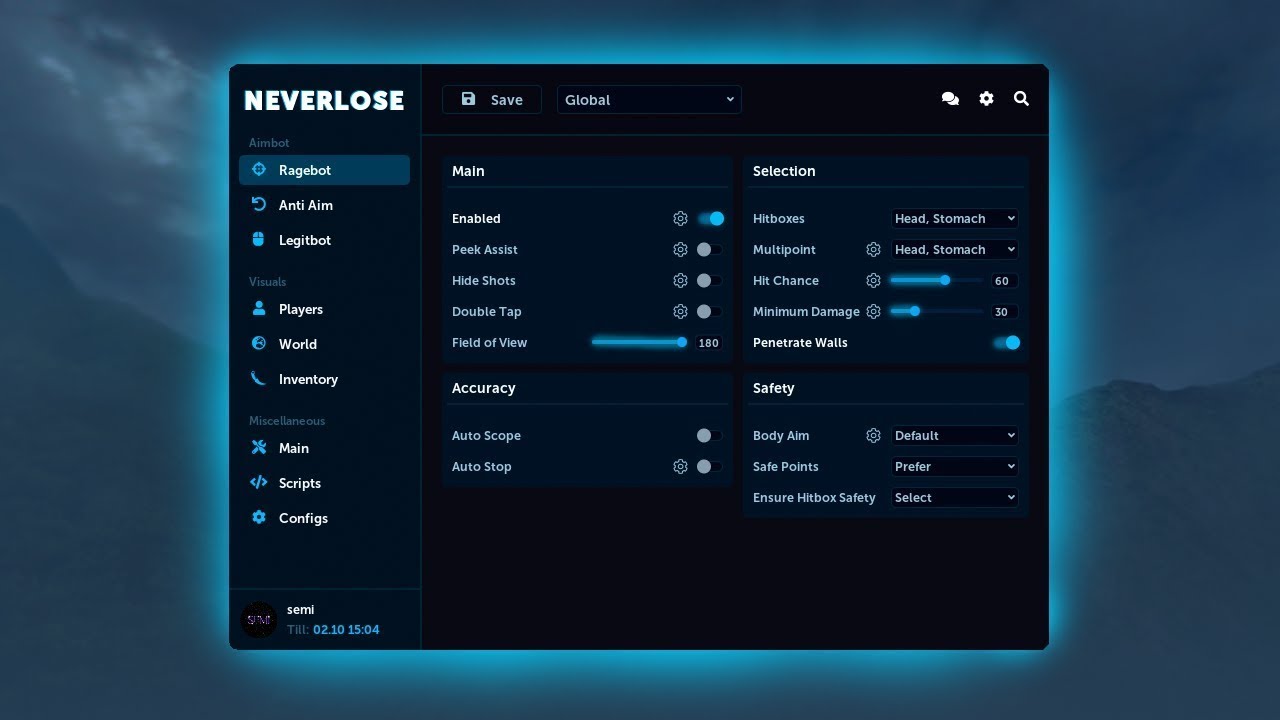Open the Multipoint dropdown
This screenshot has height=720, width=1280.
tap(955, 249)
